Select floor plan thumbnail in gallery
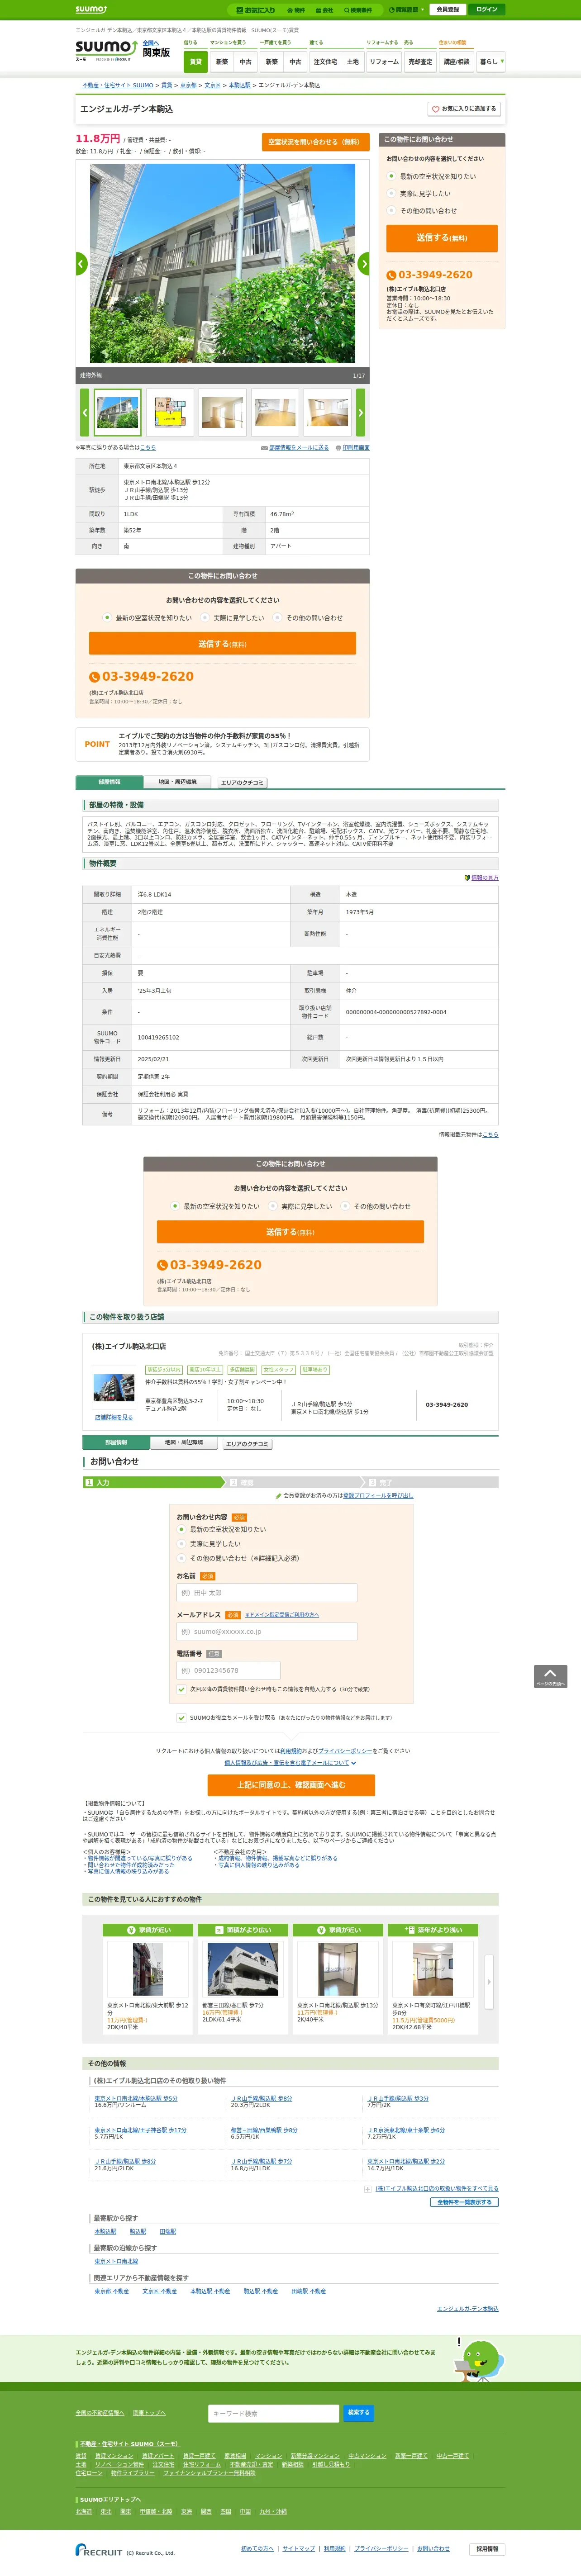The height and width of the screenshot is (2576, 581). tap(170, 412)
